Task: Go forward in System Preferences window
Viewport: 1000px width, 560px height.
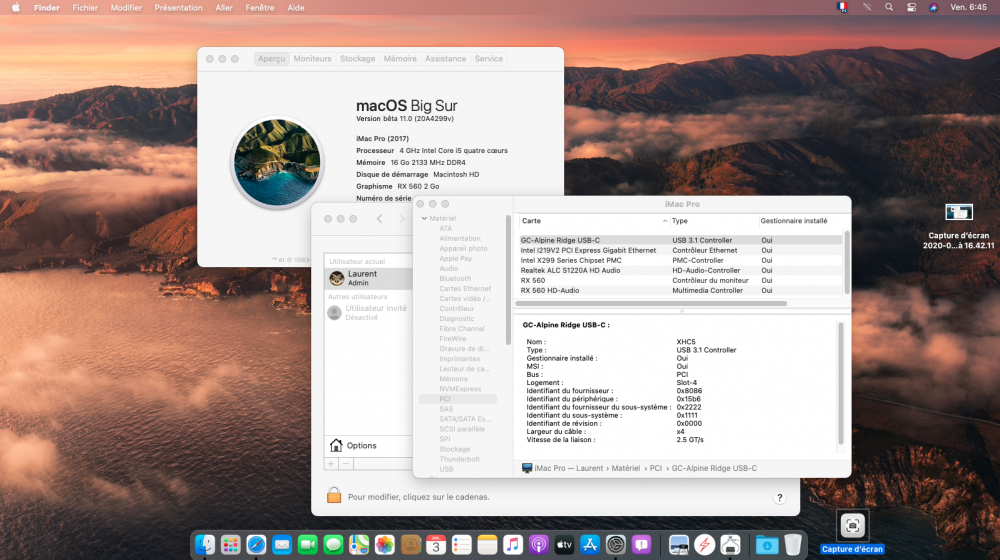Action: (402, 219)
